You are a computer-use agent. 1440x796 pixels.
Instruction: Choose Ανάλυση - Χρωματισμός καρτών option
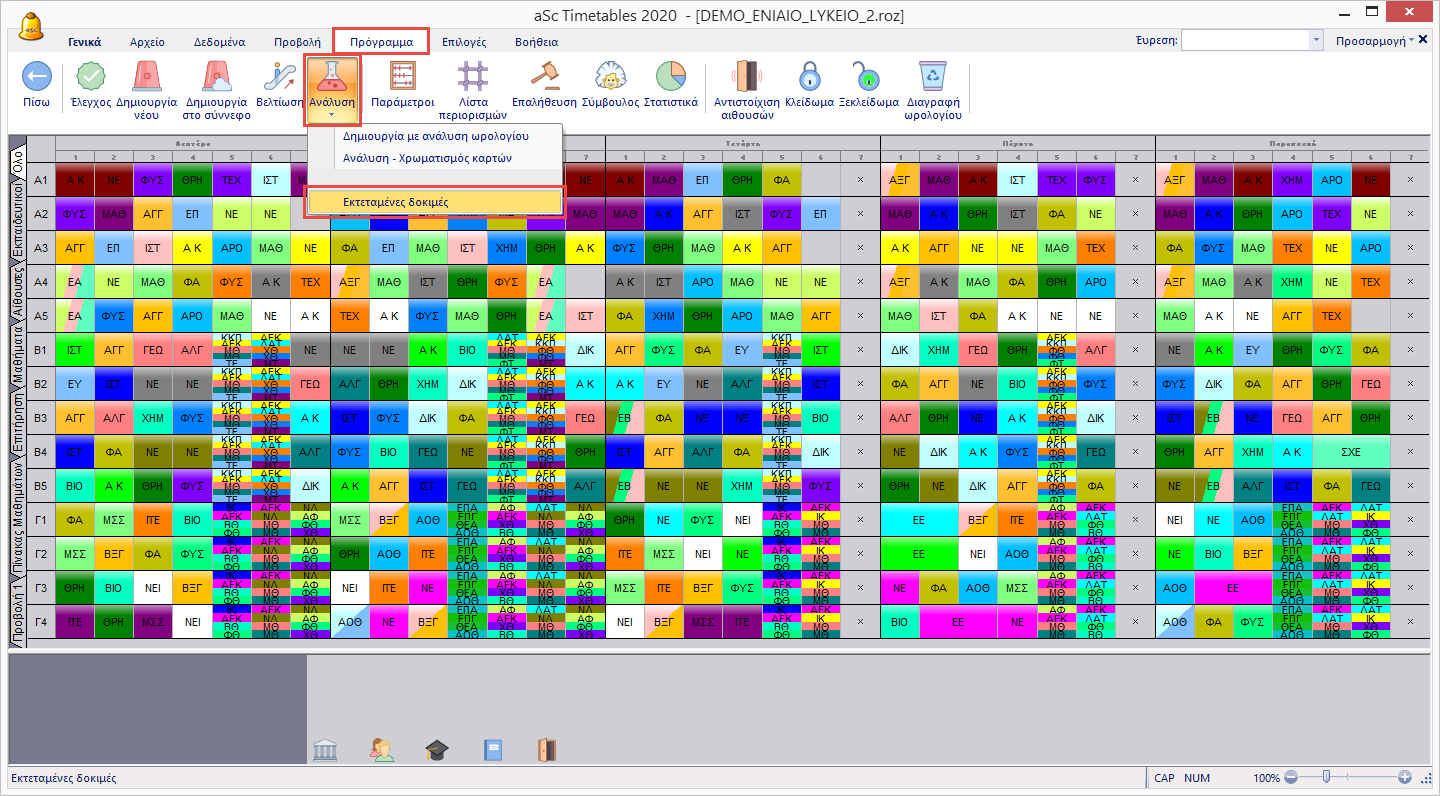[x=427, y=158]
